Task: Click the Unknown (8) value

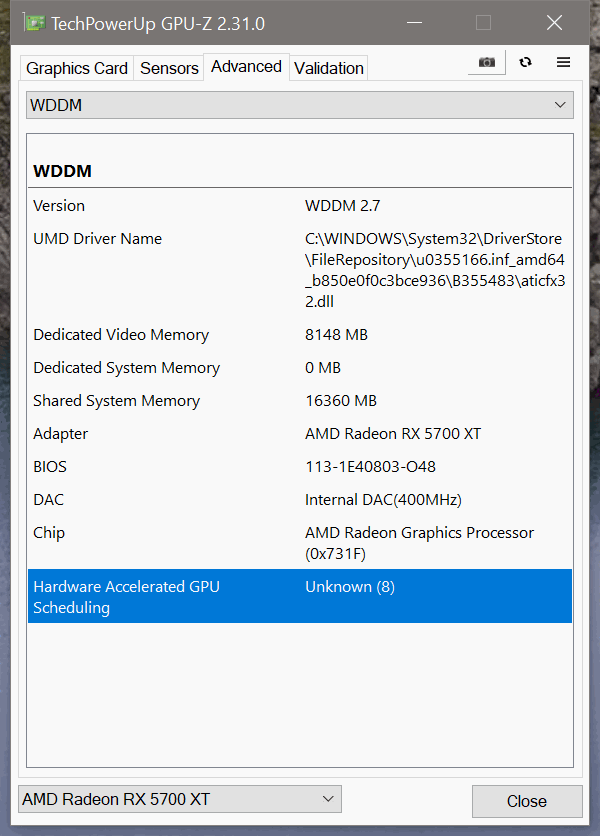Action: pyautogui.click(x=350, y=587)
